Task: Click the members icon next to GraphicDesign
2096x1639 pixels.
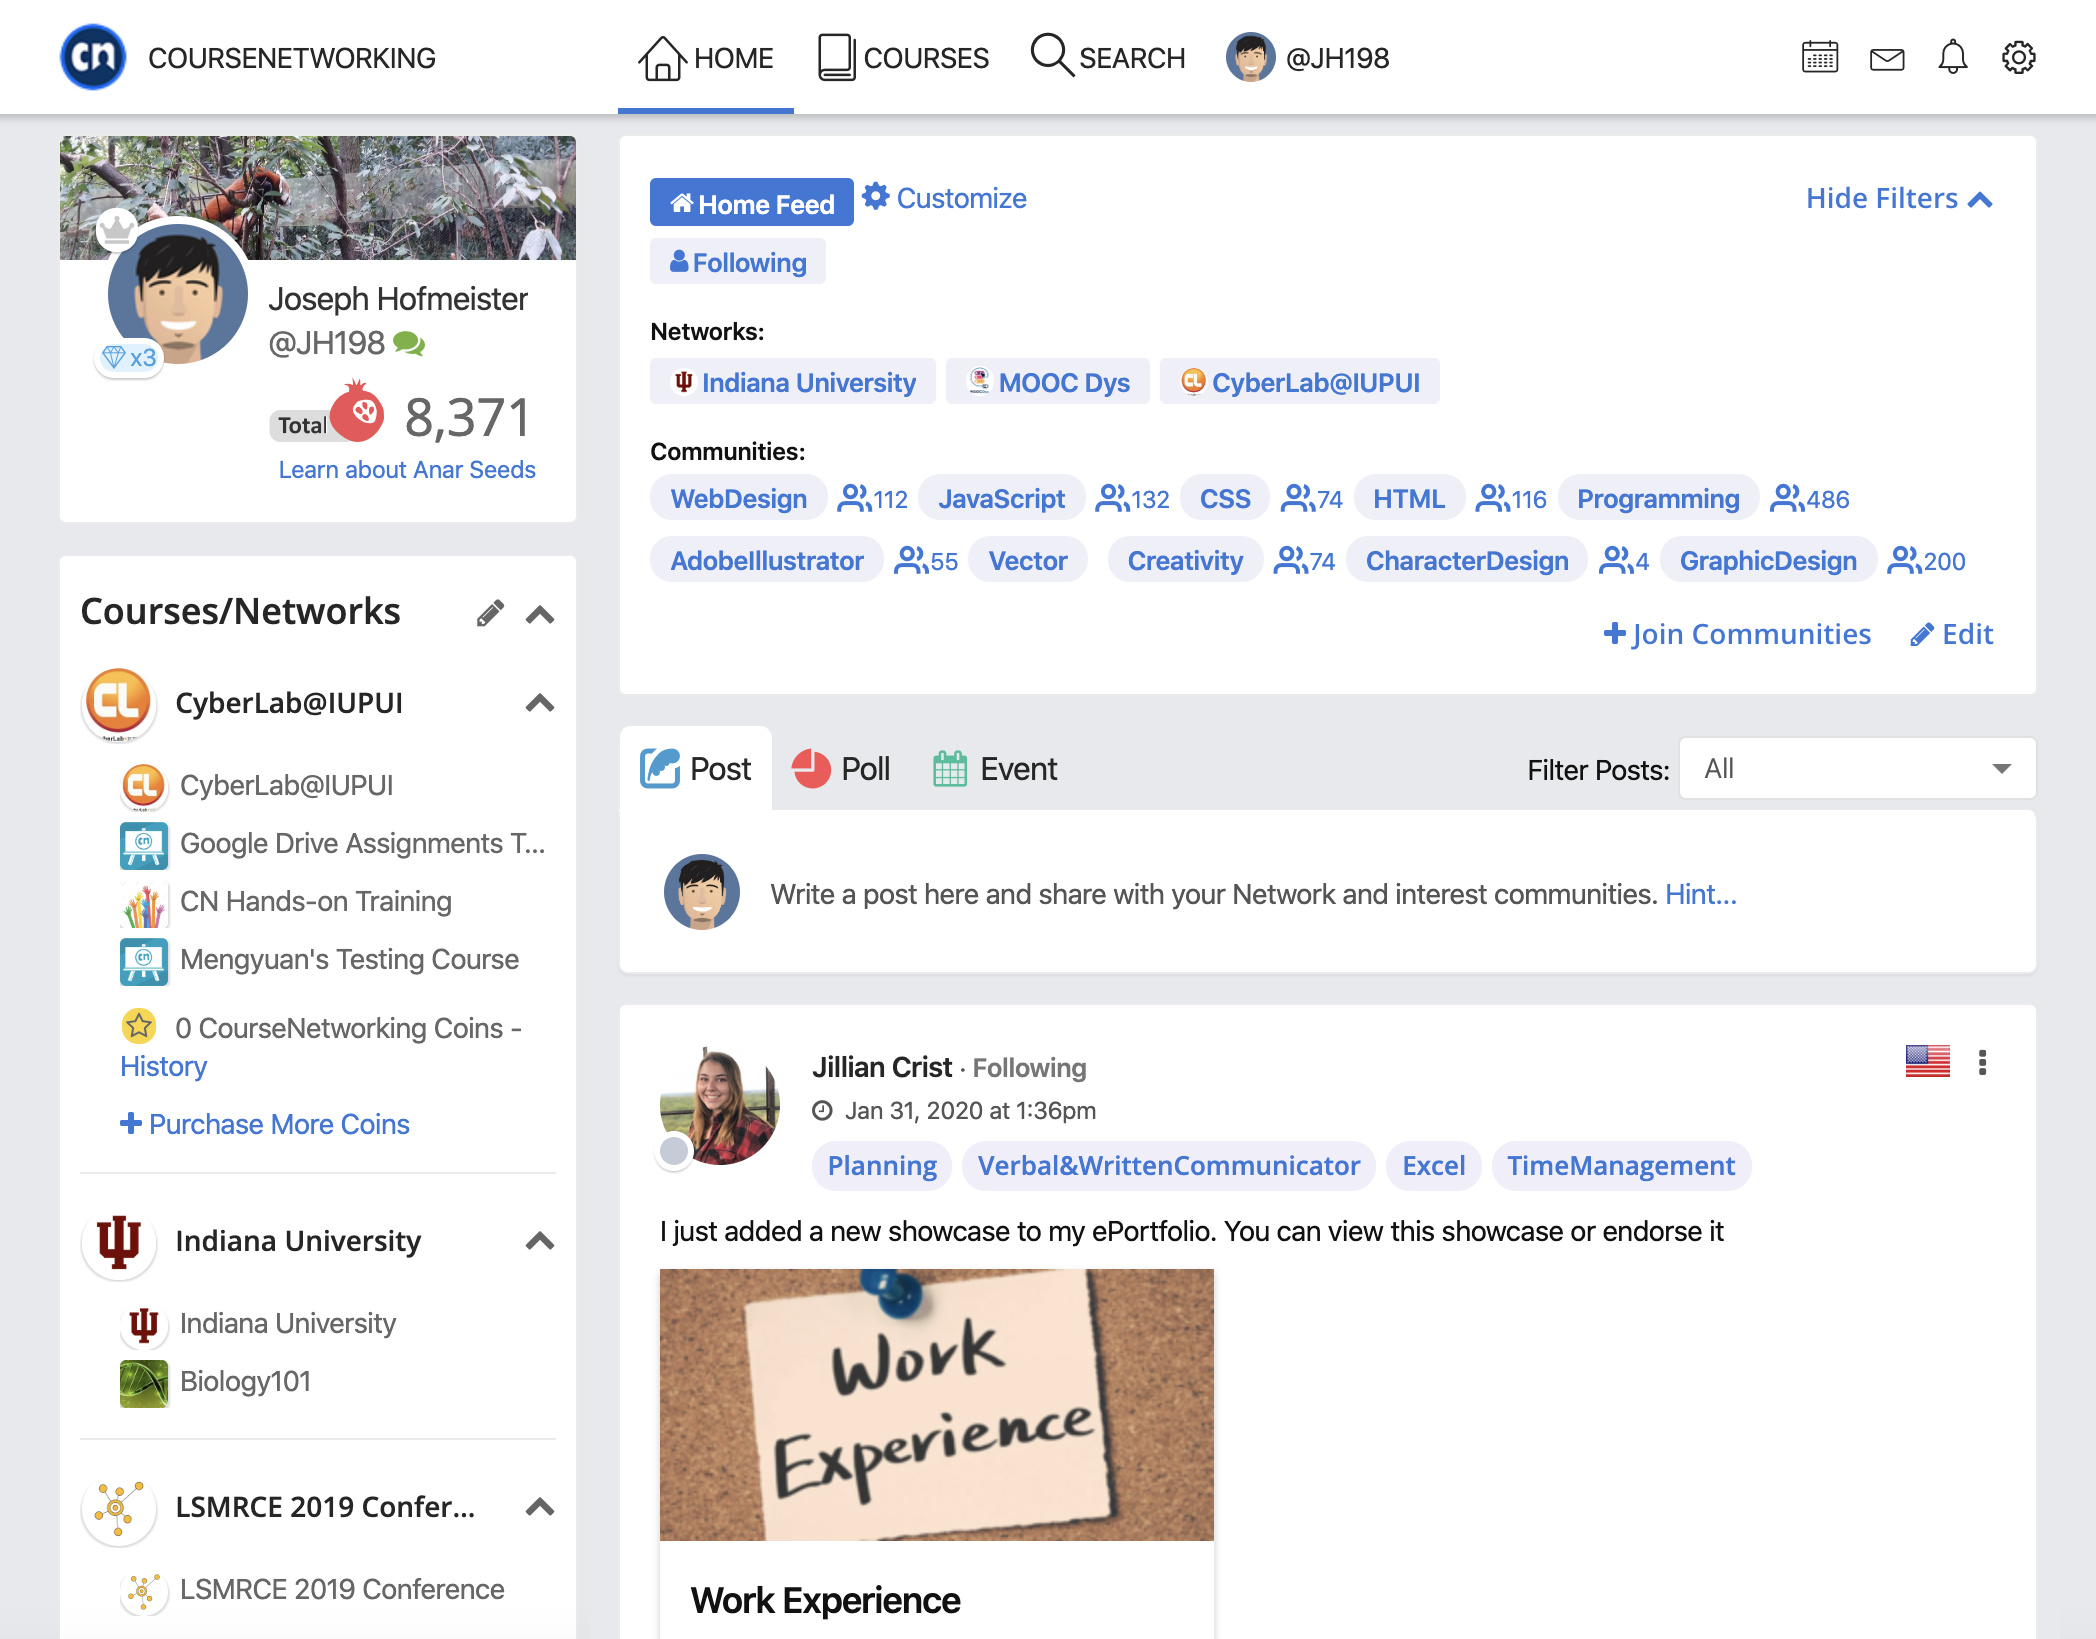Action: click(x=1903, y=560)
